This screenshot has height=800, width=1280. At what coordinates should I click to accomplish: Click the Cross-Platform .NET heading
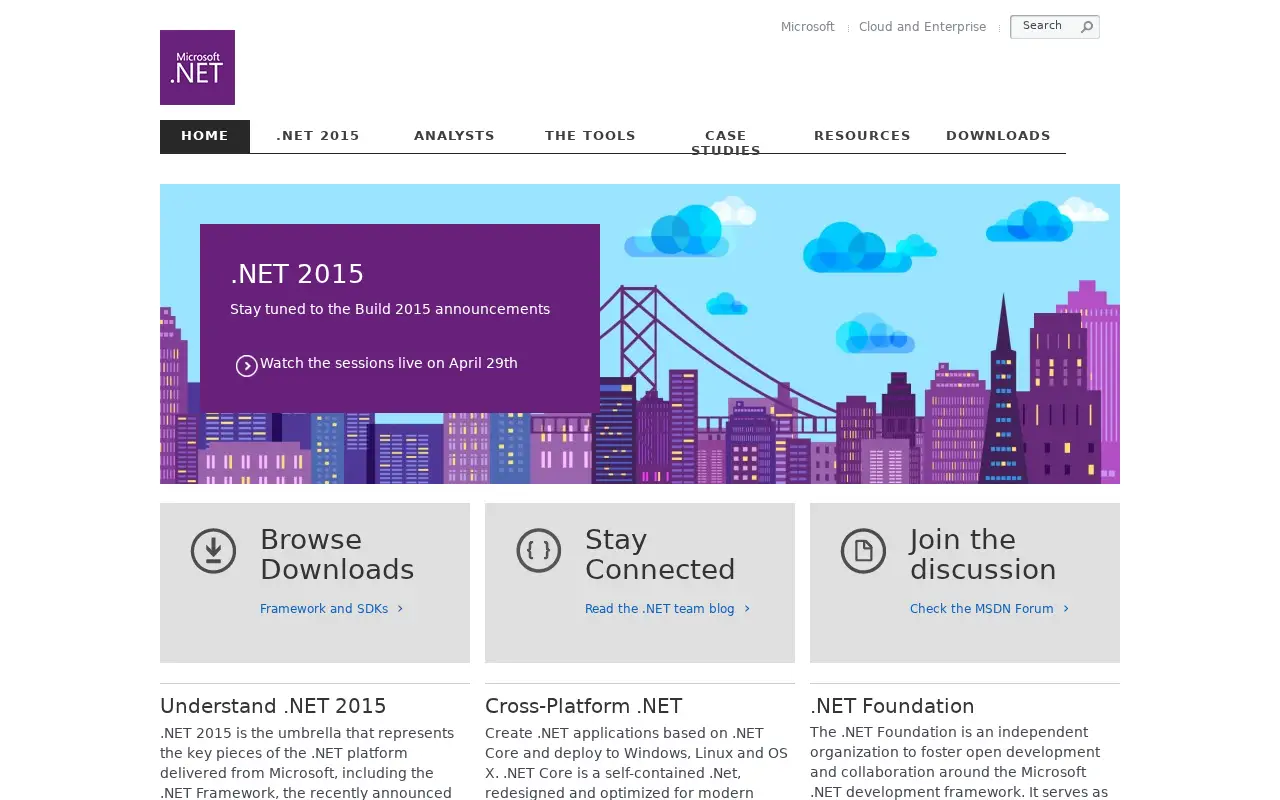(584, 706)
